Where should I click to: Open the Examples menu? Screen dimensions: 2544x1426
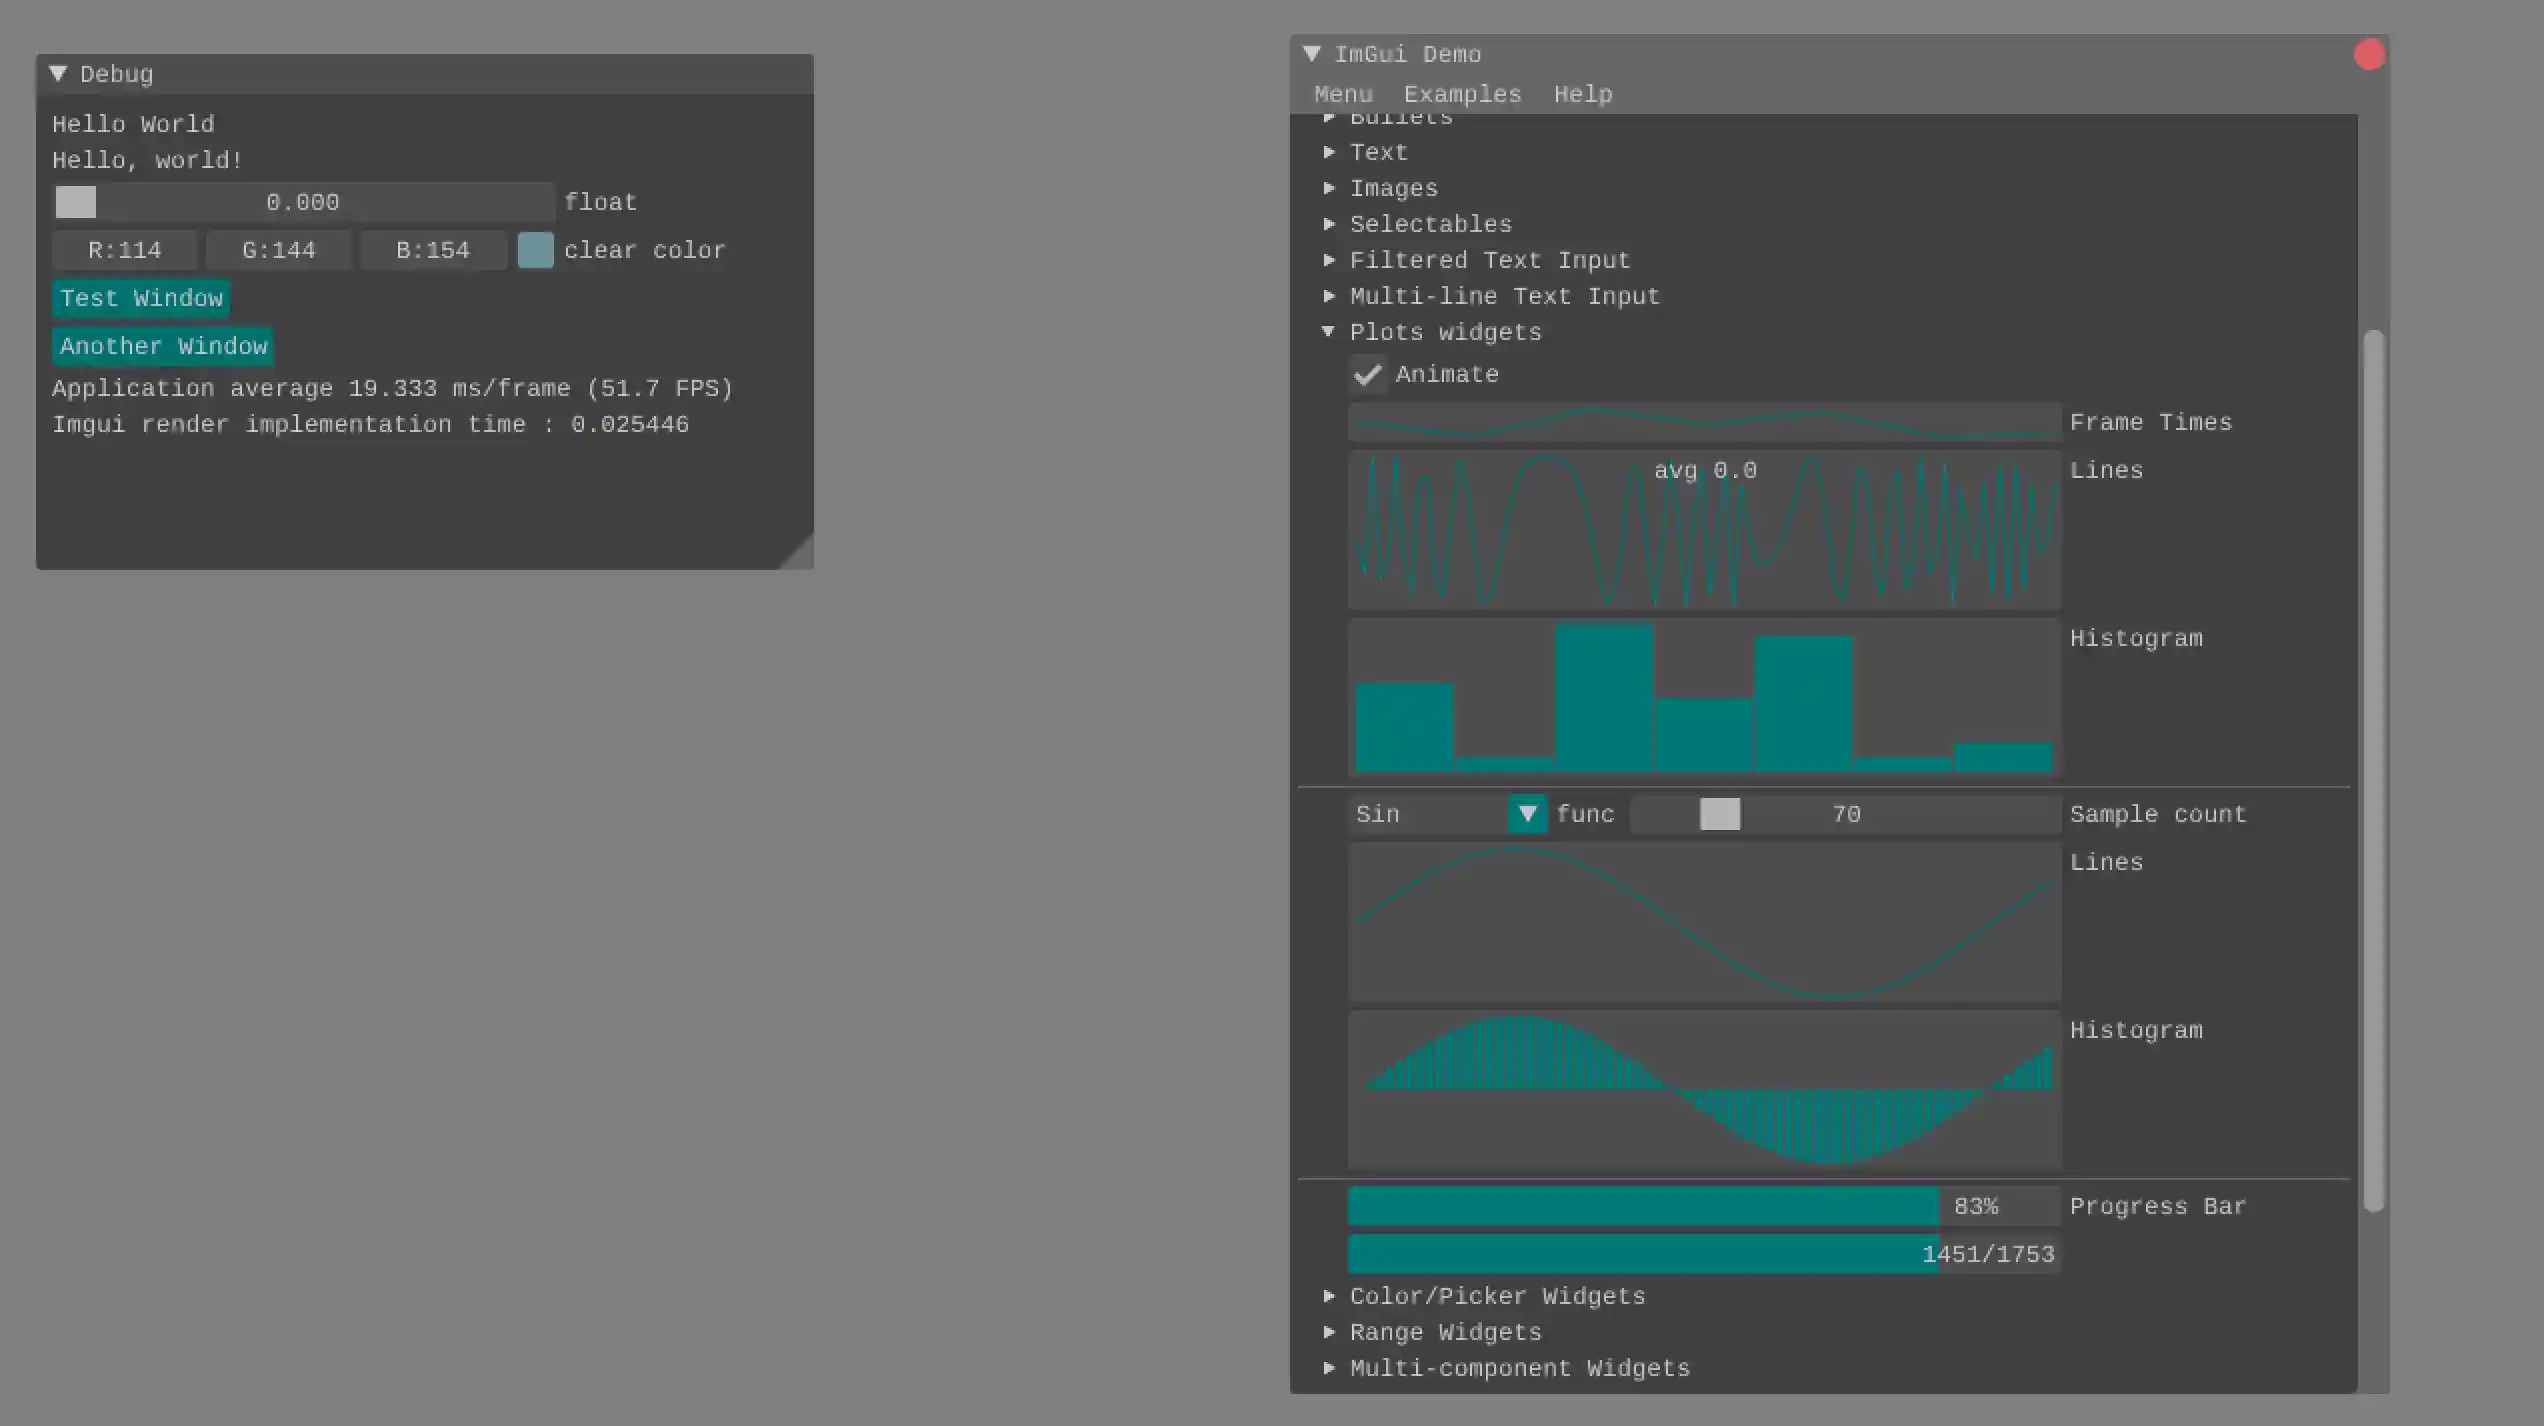click(x=1463, y=94)
